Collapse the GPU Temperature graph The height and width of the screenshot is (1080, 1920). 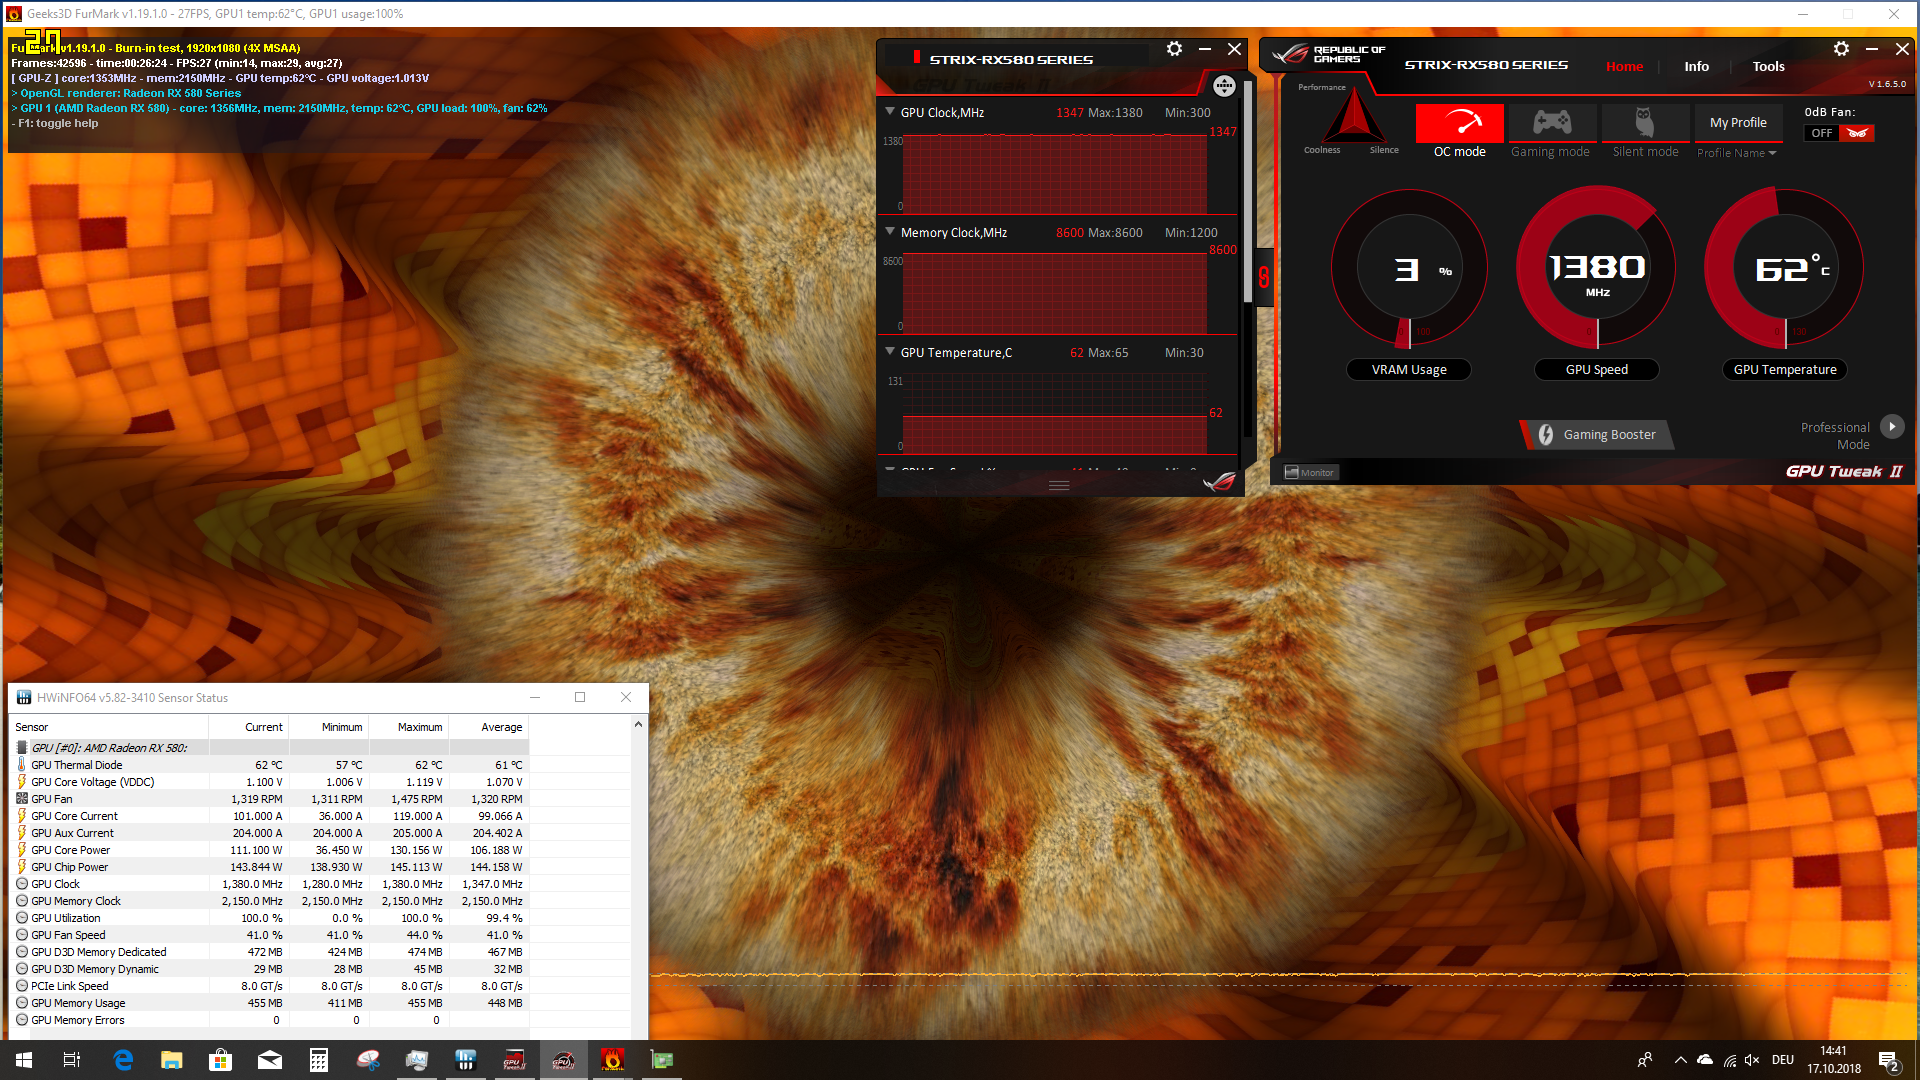[x=890, y=352]
